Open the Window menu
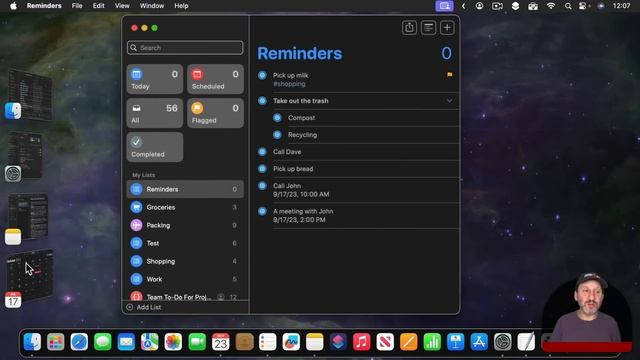The image size is (640, 360). (x=152, y=6)
